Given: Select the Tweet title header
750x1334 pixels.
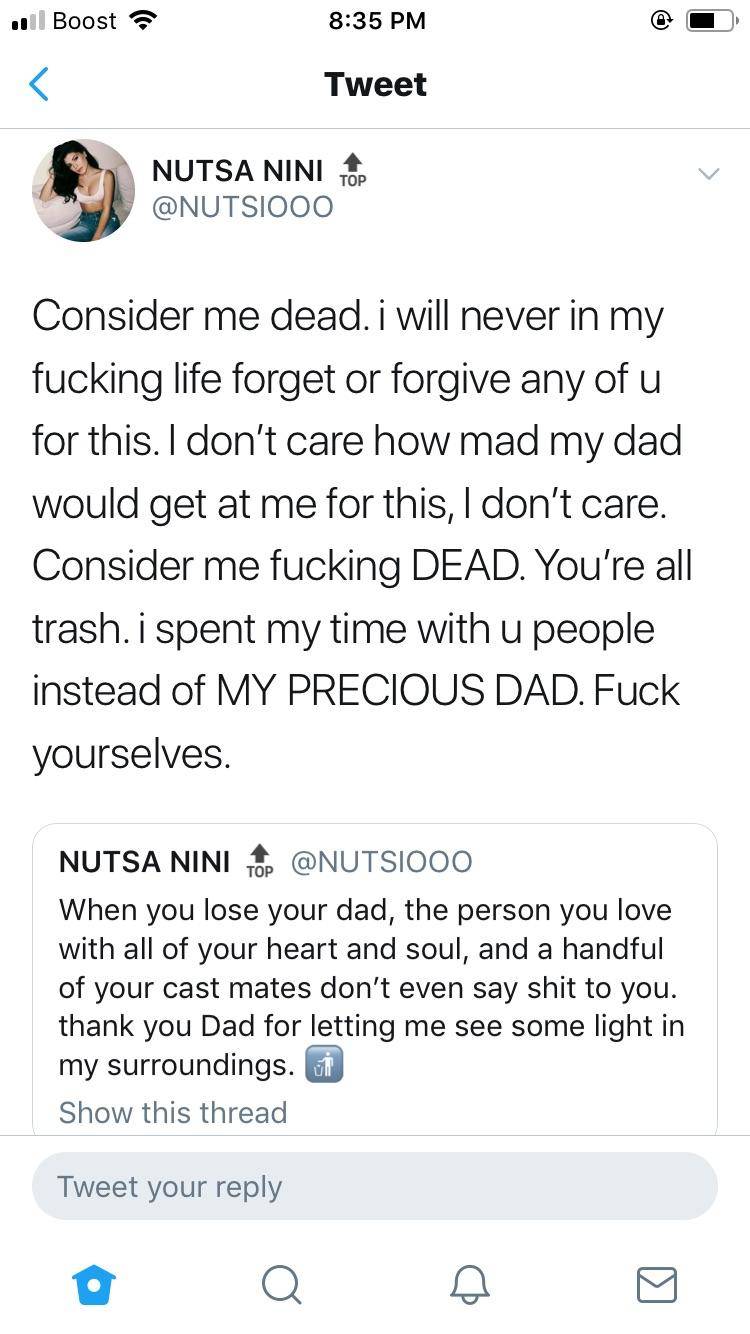Looking at the screenshot, I should [375, 84].
